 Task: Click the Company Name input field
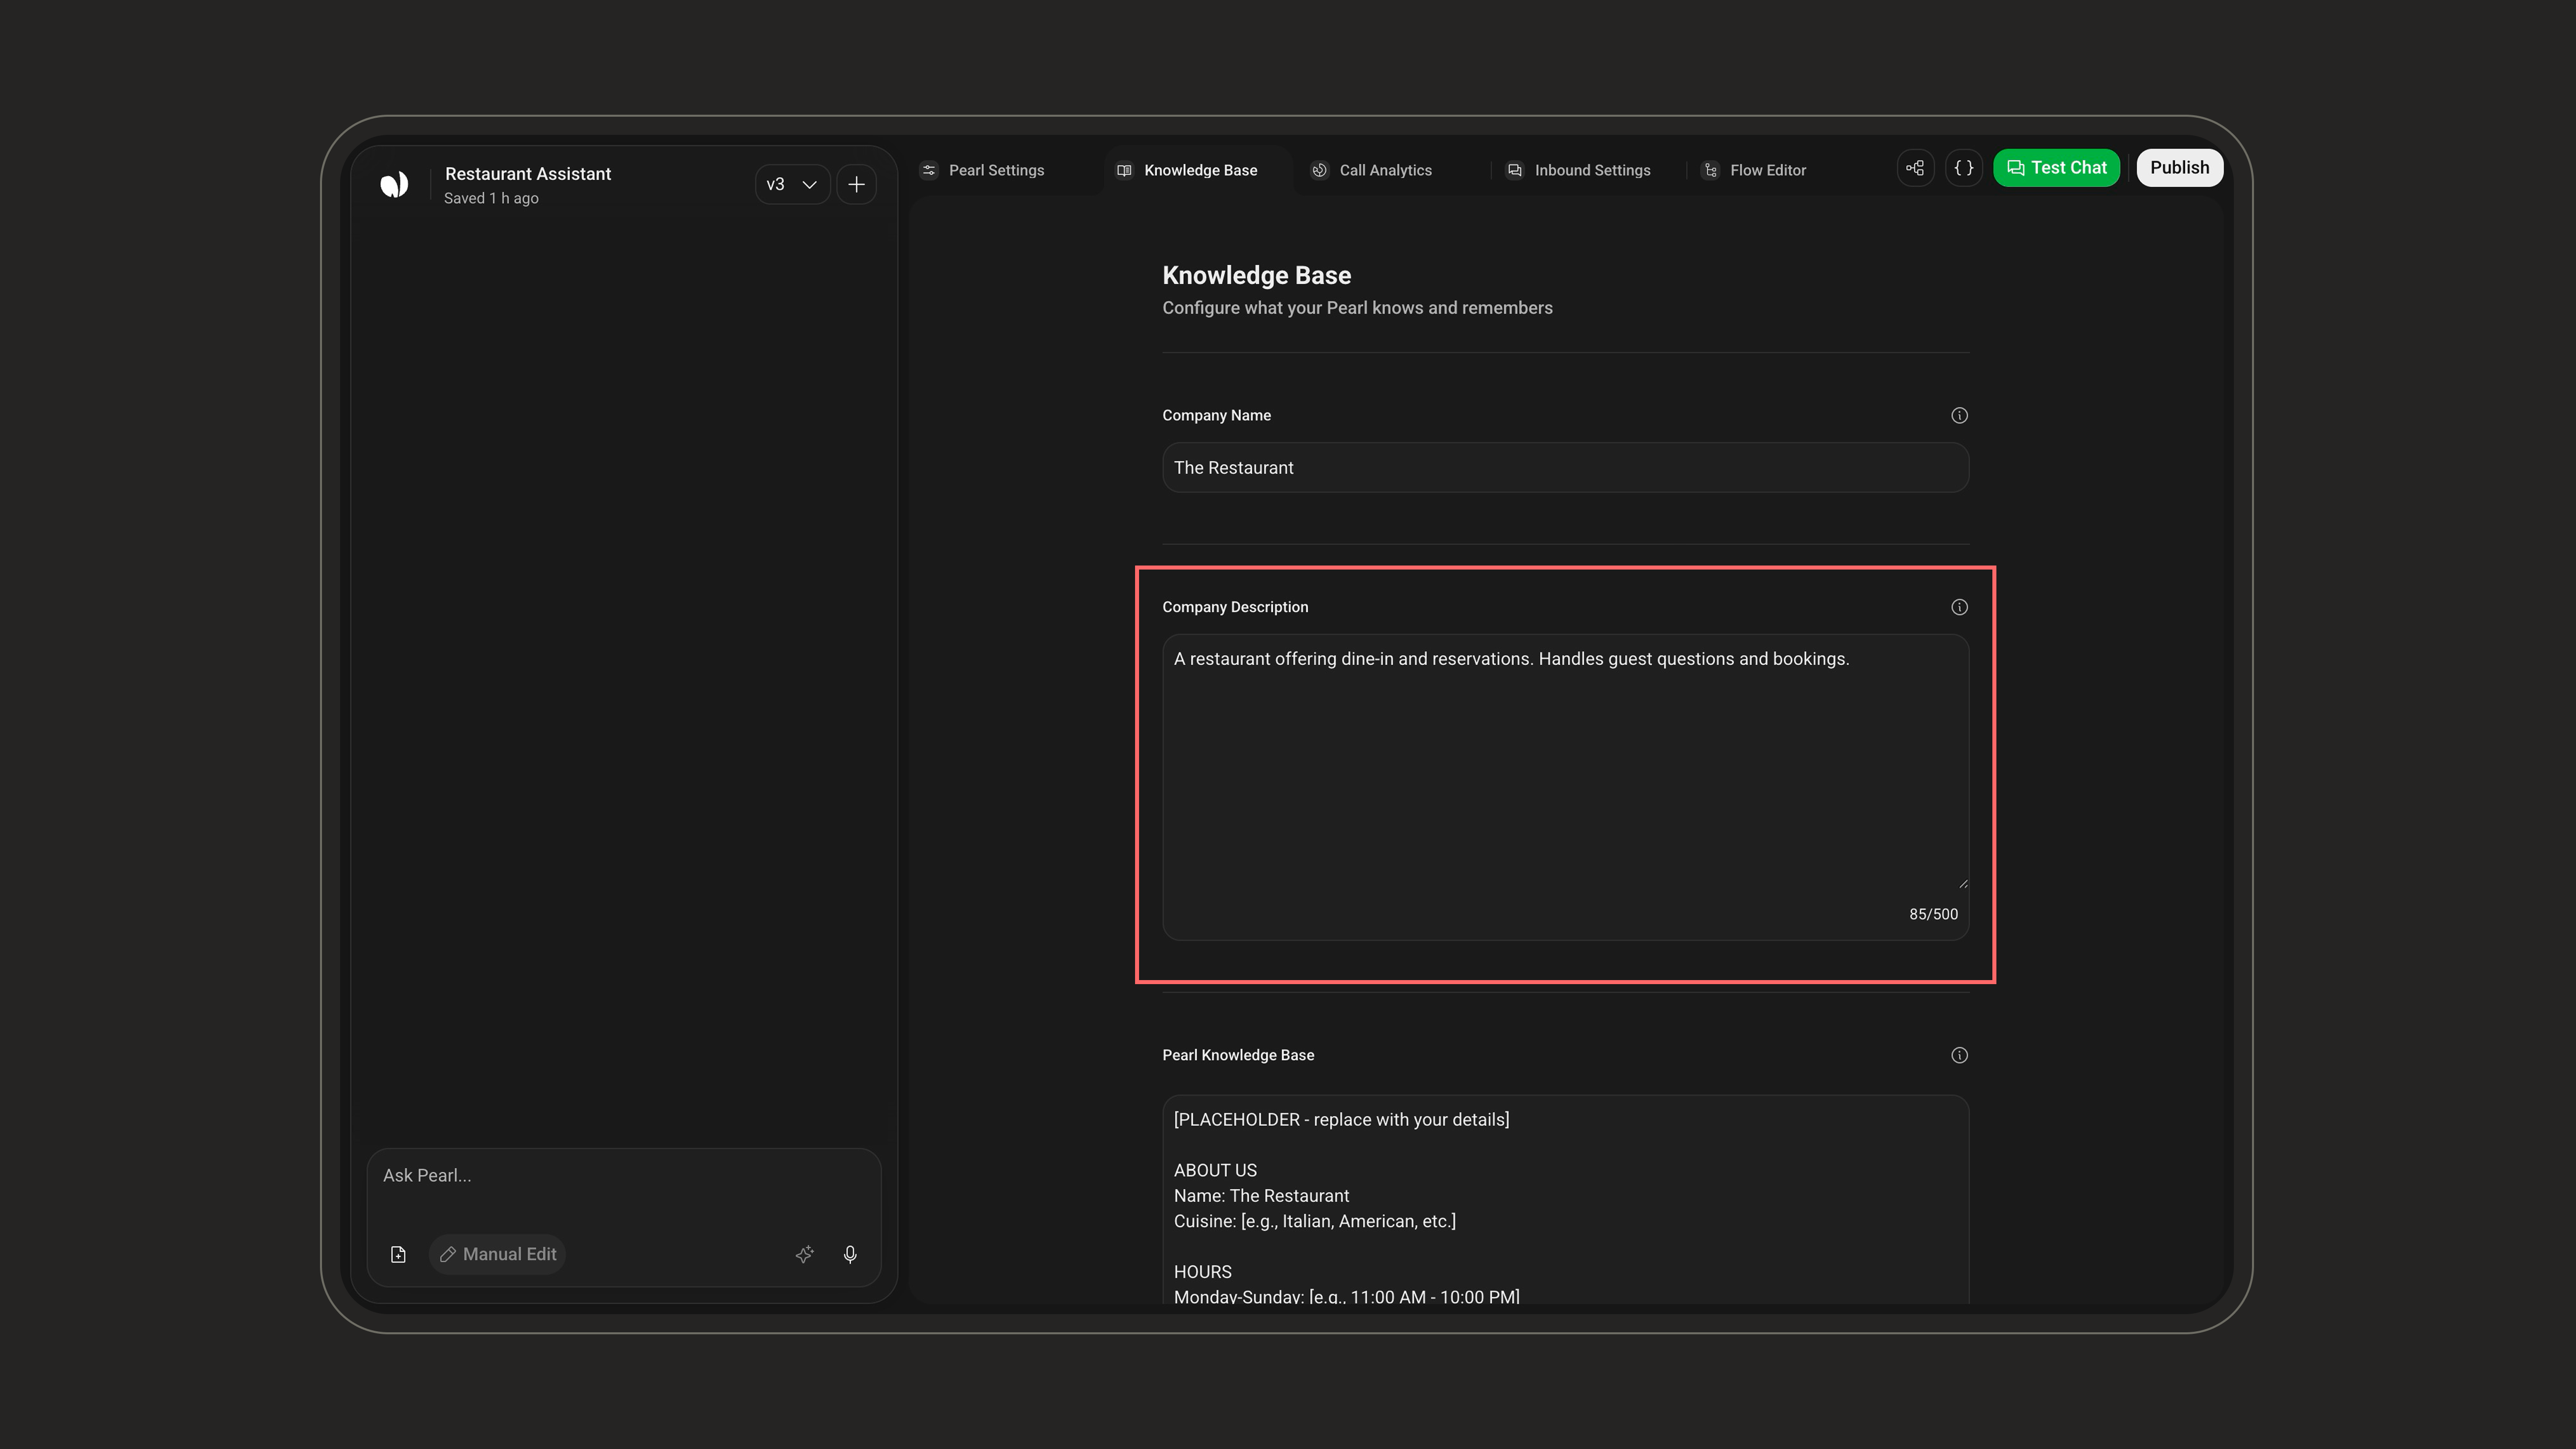tap(1565, 467)
